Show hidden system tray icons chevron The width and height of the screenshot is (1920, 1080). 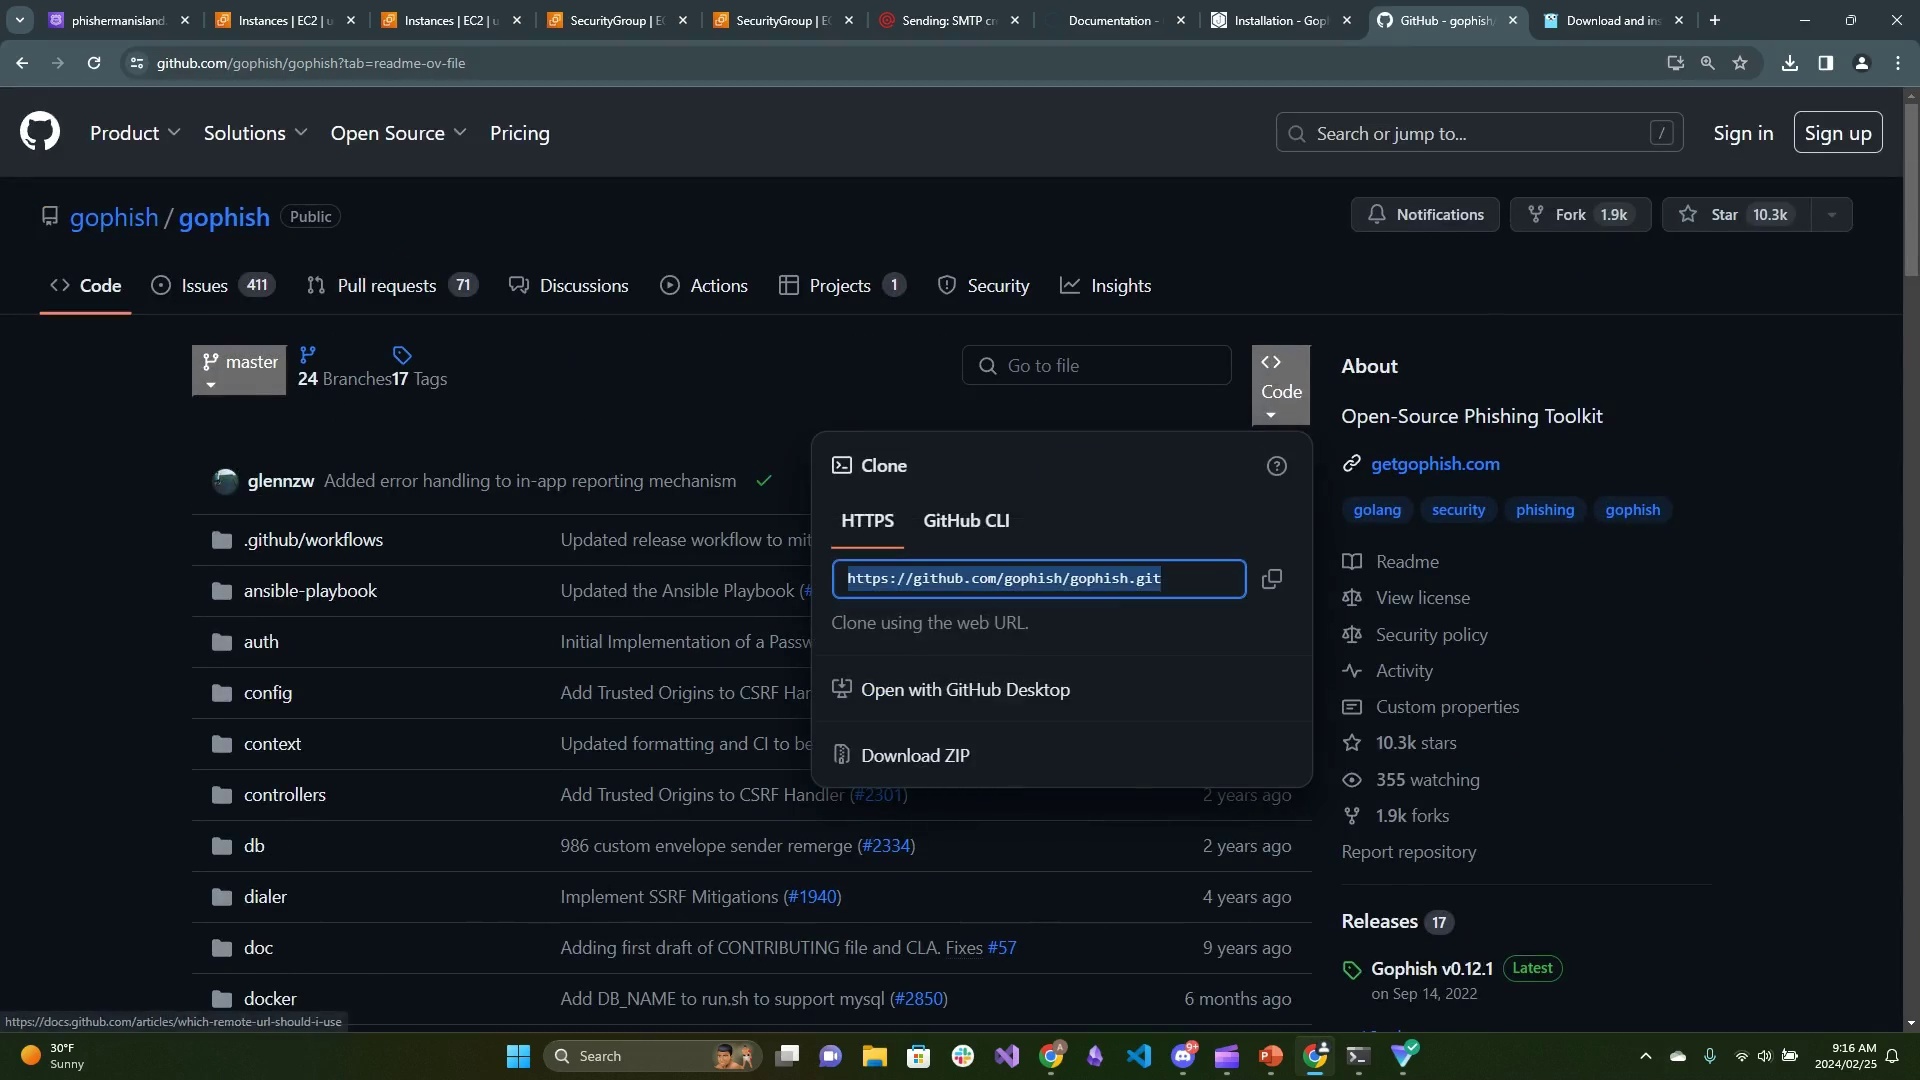[1645, 1056]
